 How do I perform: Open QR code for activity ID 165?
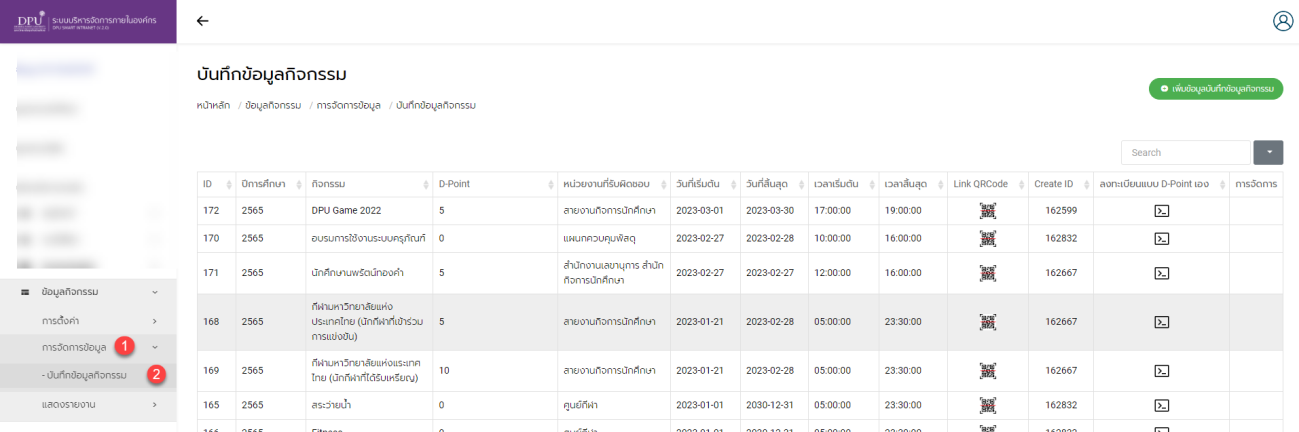pos(988,405)
